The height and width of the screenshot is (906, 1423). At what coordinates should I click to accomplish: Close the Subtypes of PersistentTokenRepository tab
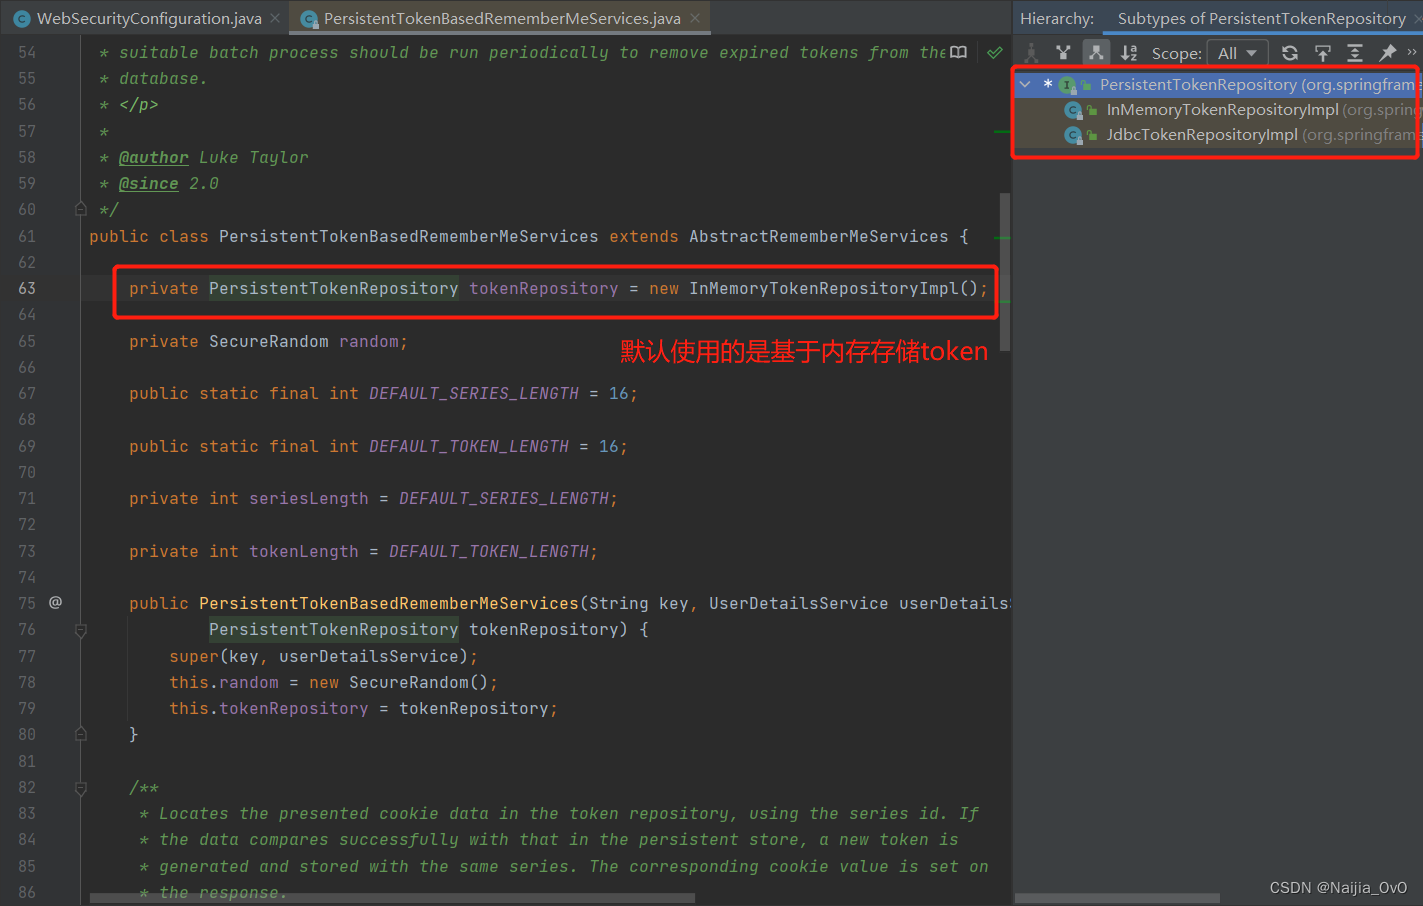tap(1417, 18)
